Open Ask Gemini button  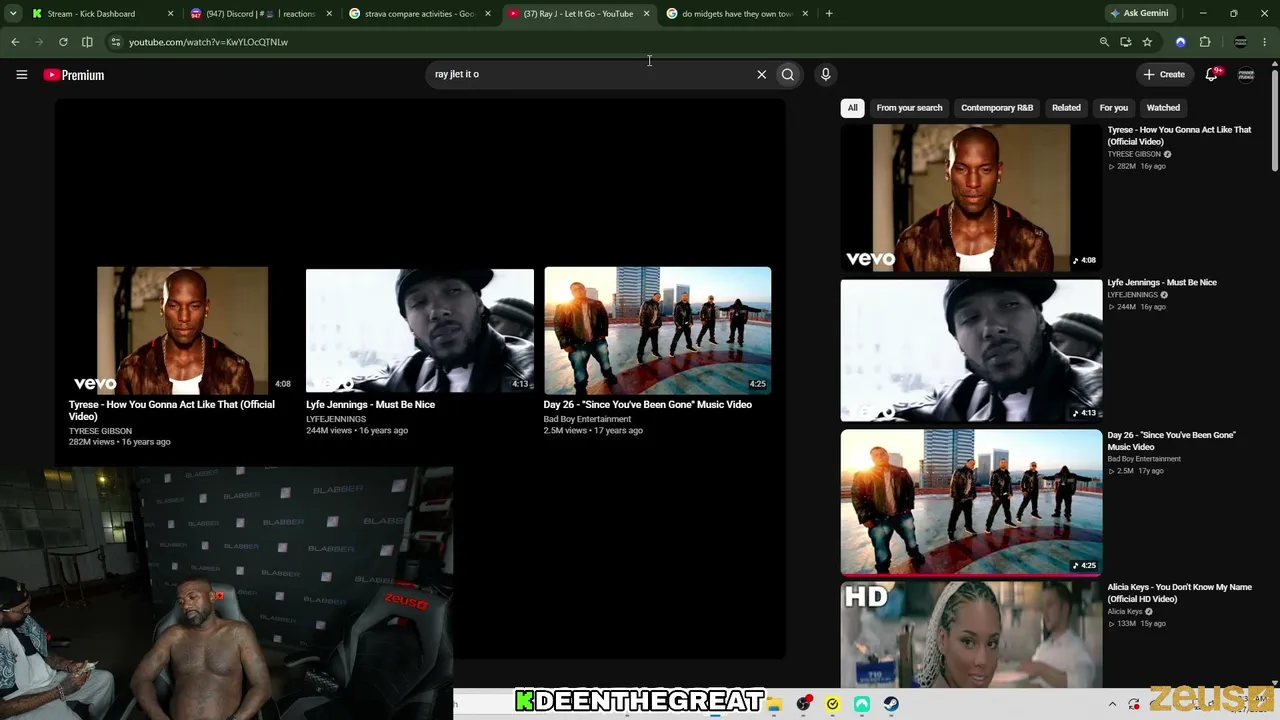click(1139, 13)
